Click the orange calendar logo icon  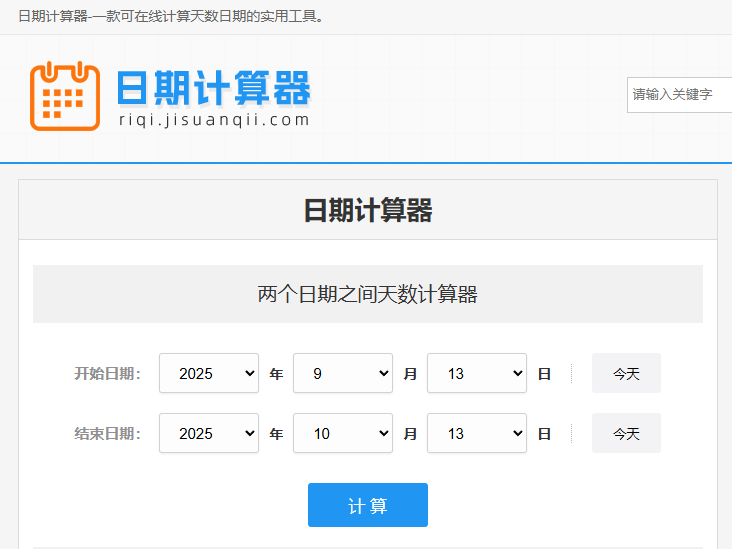click(65, 95)
